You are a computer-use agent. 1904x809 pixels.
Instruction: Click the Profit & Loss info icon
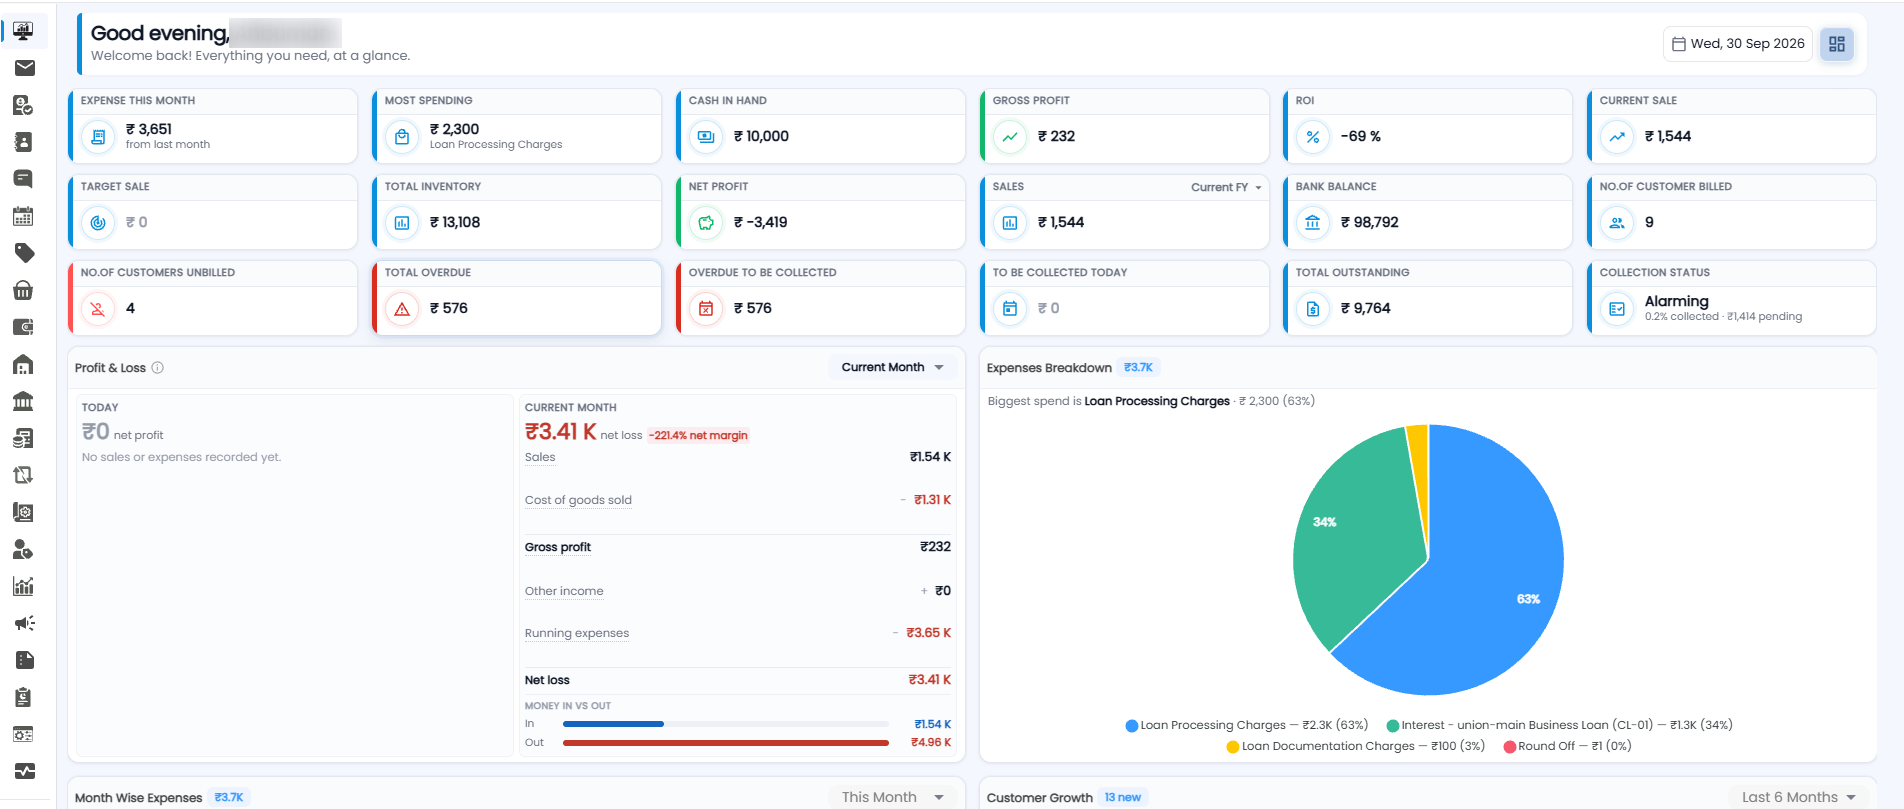[157, 368]
